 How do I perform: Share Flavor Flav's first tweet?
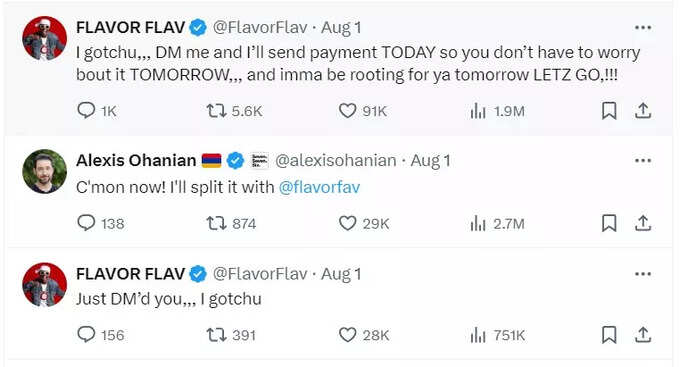(643, 111)
